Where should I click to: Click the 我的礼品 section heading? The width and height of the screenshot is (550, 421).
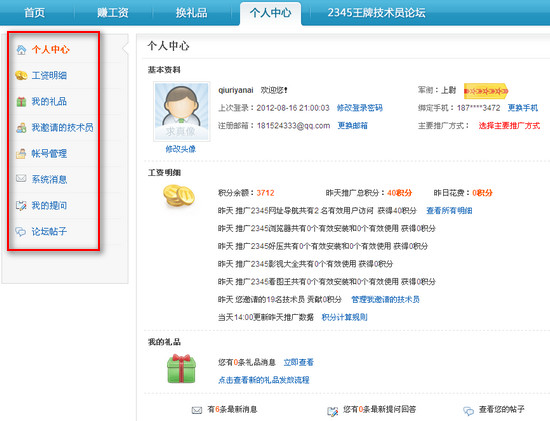164,342
